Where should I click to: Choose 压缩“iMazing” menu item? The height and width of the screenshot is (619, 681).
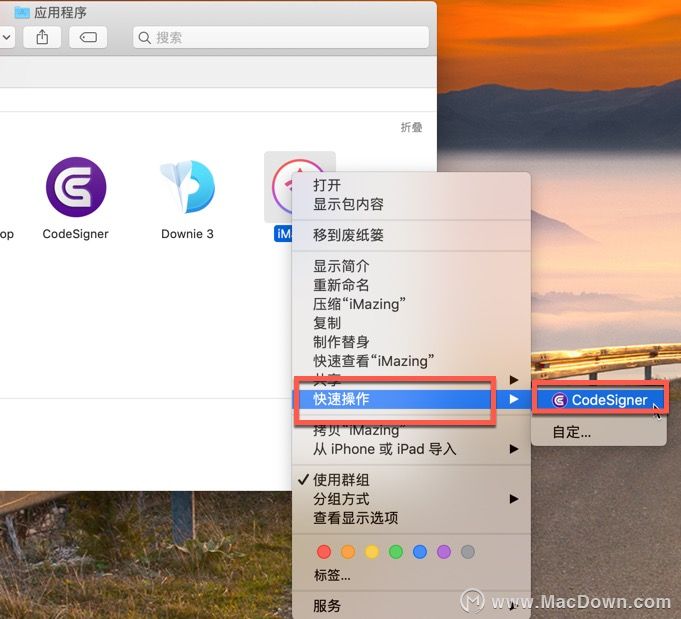tap(411, 304)
